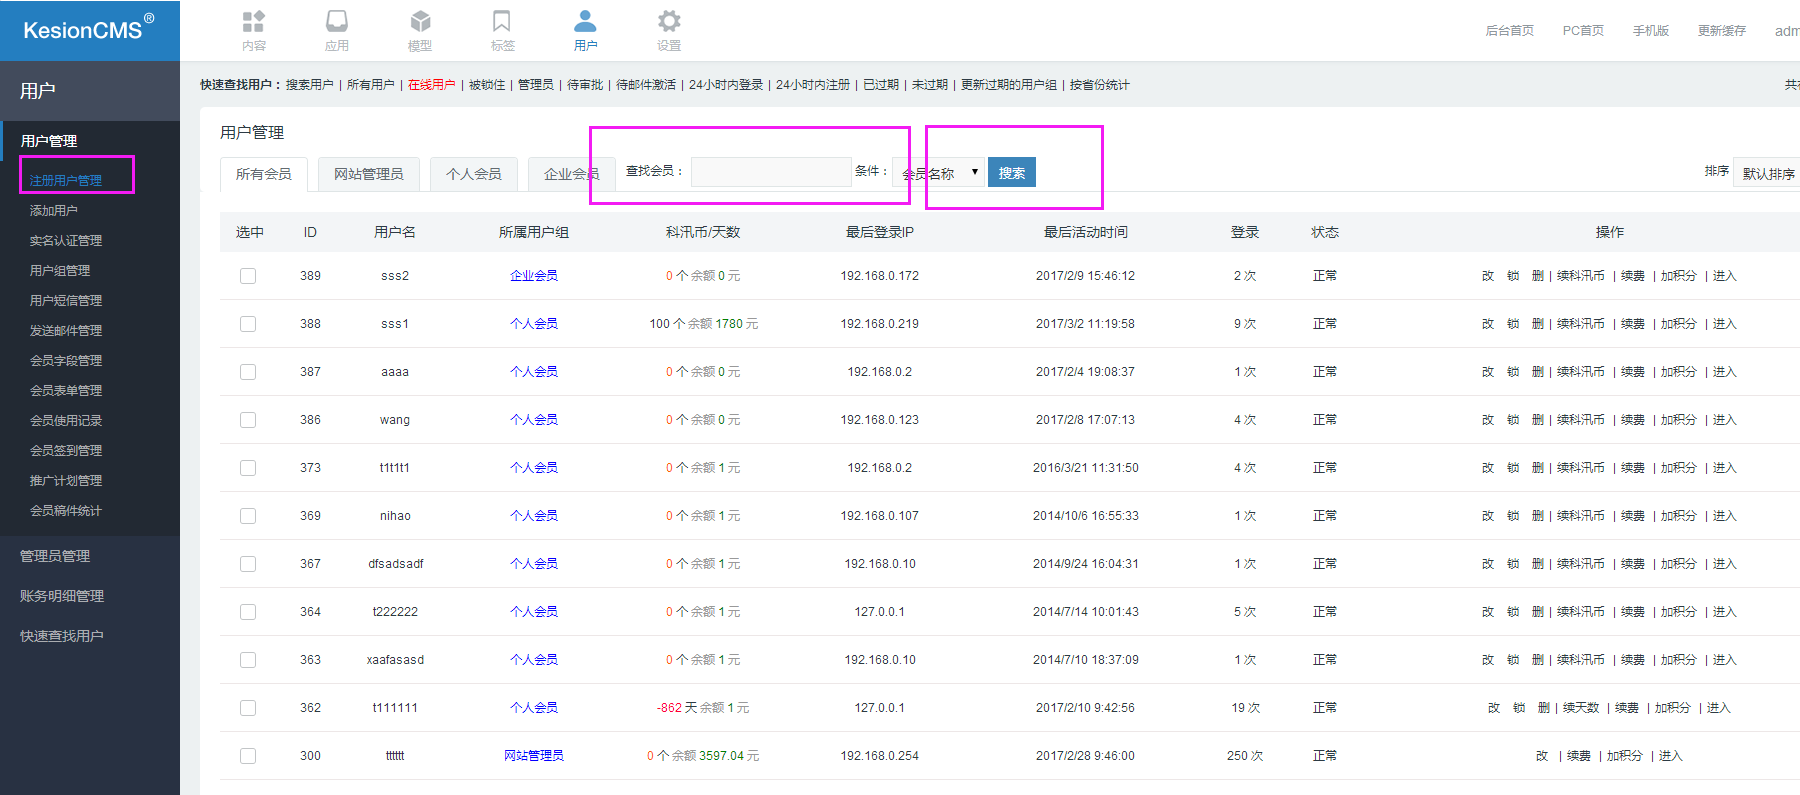
Task: Open 添加用户 in the sidebar
Action: (54, 211)
